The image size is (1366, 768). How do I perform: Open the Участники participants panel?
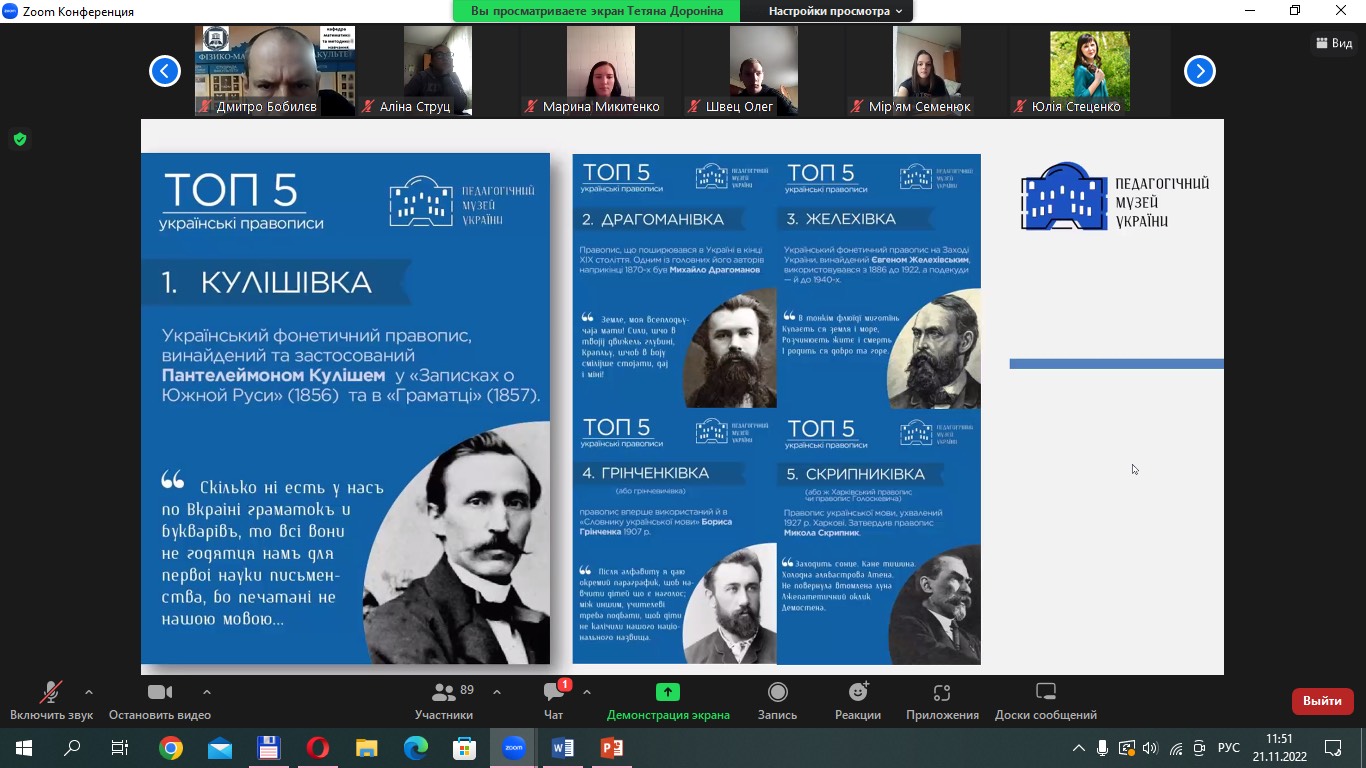pos(444,701)
